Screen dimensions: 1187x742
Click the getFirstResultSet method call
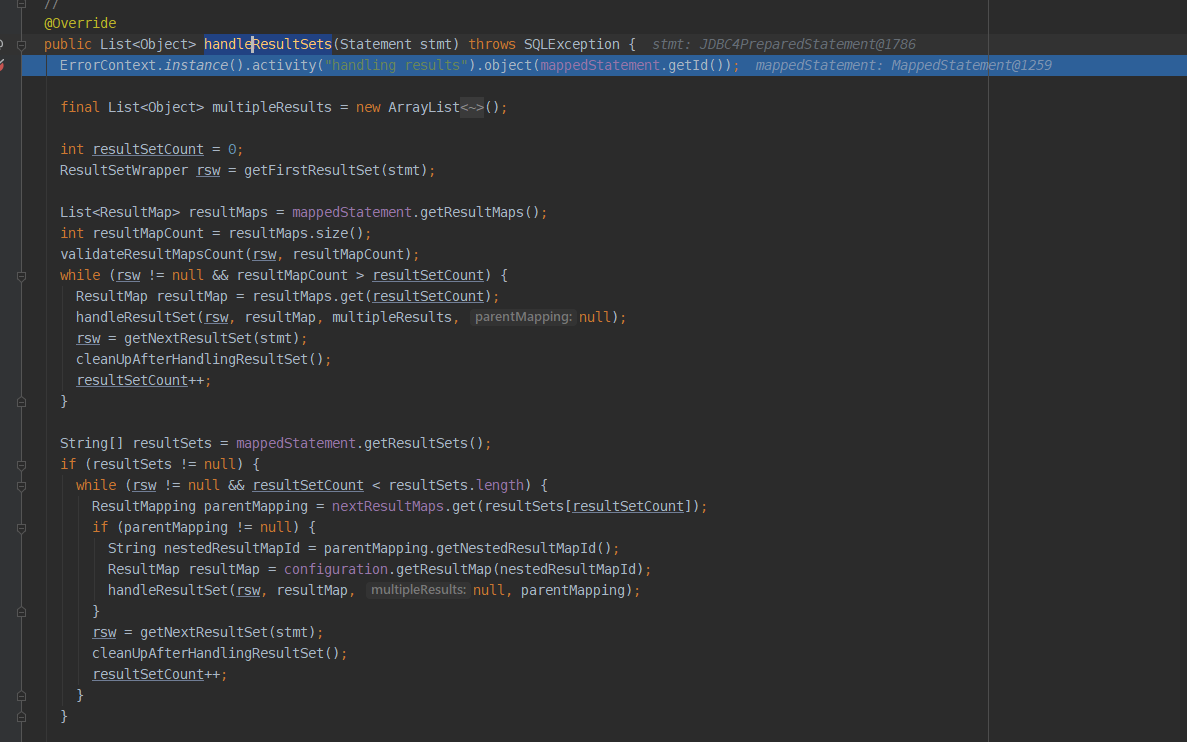(311, 170)
